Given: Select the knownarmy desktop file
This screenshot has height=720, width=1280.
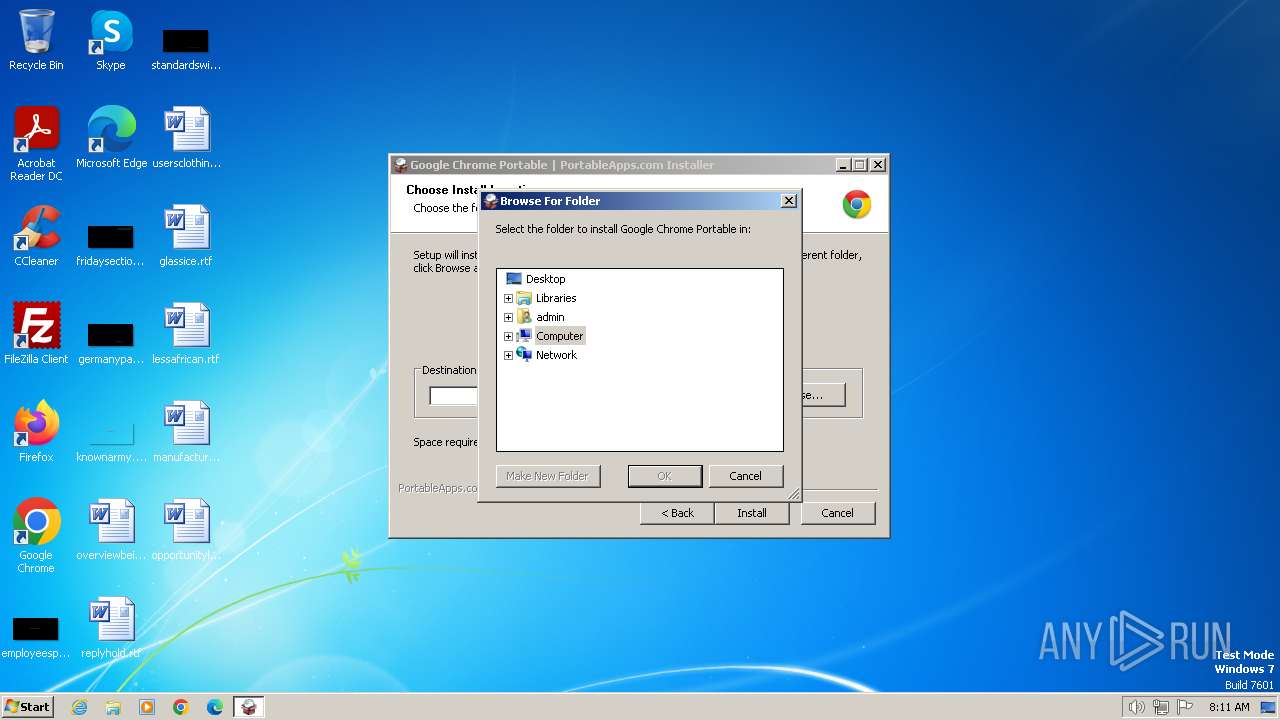Looking at the screenshot, I should (x=111, y=440).
